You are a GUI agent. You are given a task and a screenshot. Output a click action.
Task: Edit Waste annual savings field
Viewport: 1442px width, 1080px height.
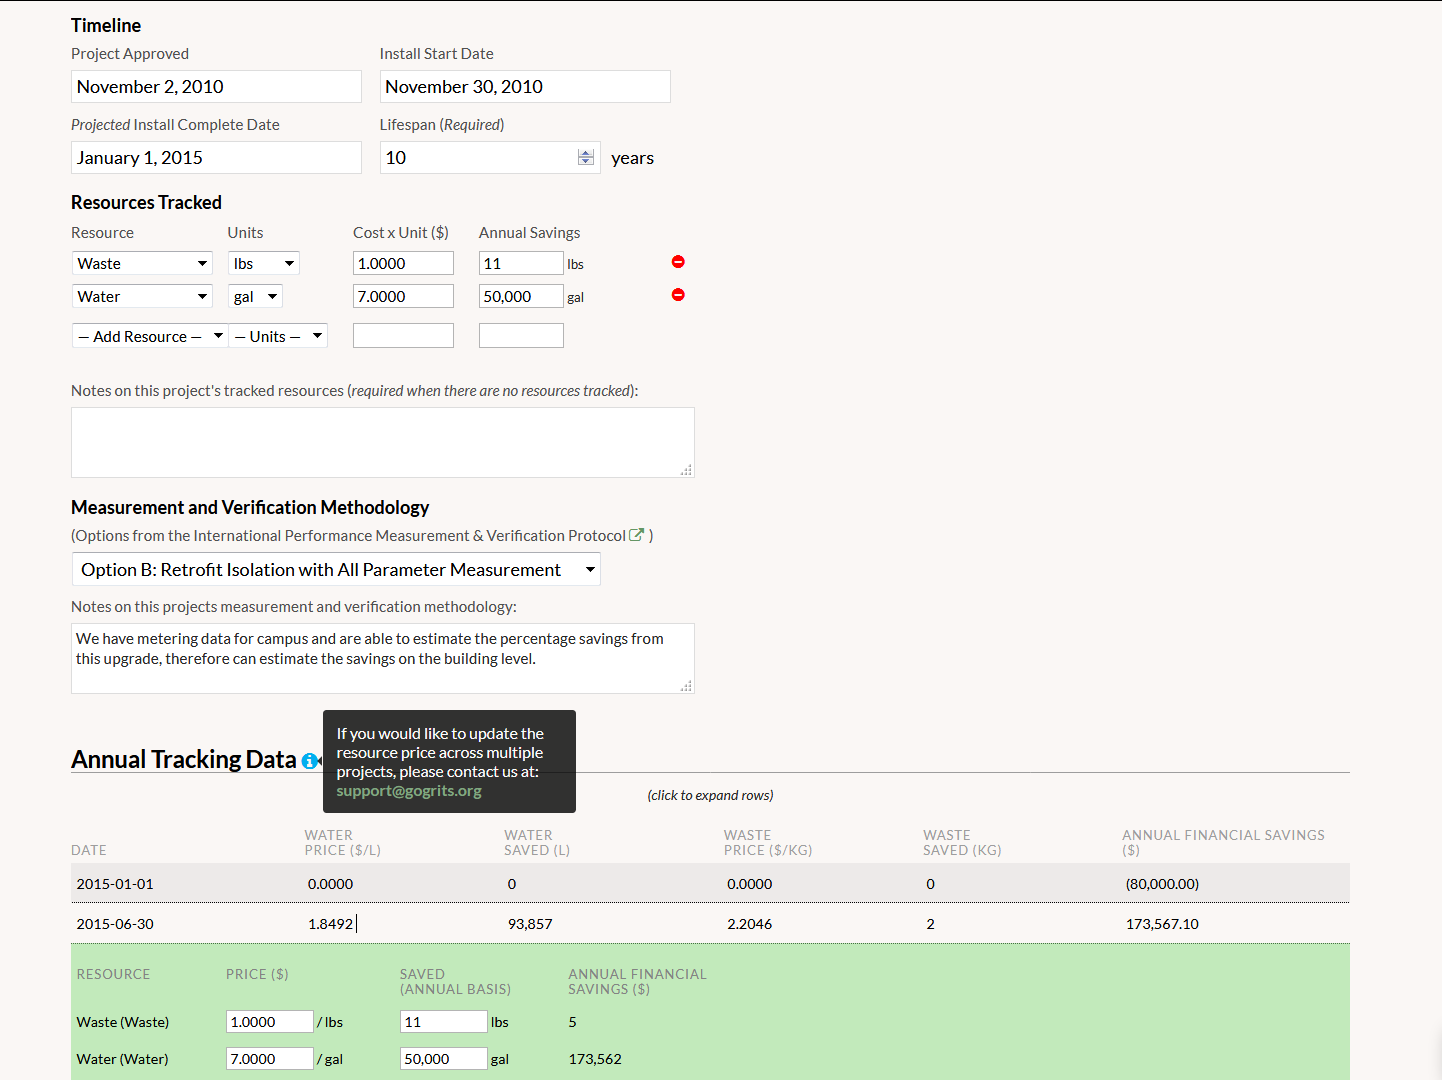tap(521, 263)
